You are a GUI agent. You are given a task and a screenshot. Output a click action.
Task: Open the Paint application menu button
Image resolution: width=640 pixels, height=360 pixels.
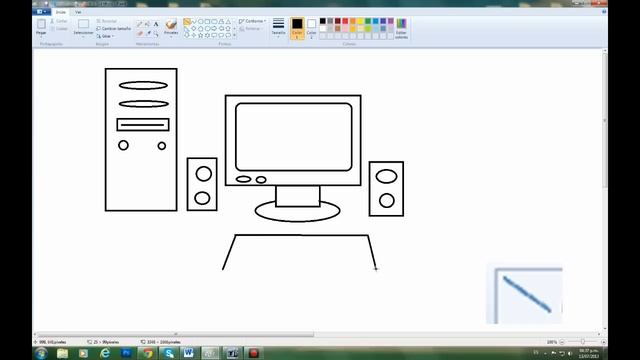tap(41, 12)
